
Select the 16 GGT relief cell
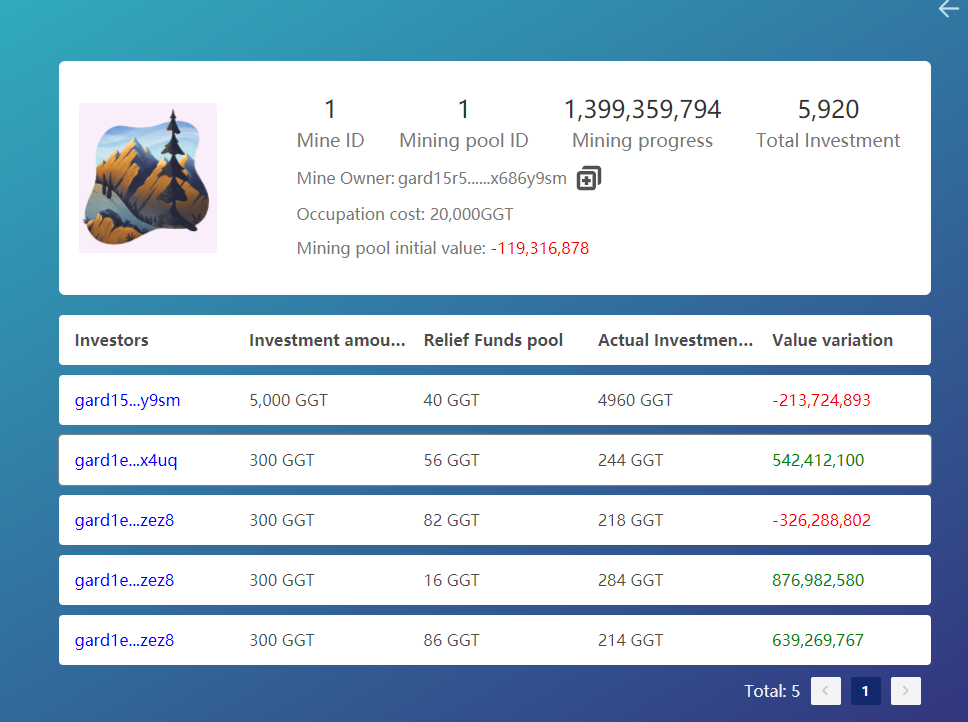pyautogui.click(x=451, y=579)
